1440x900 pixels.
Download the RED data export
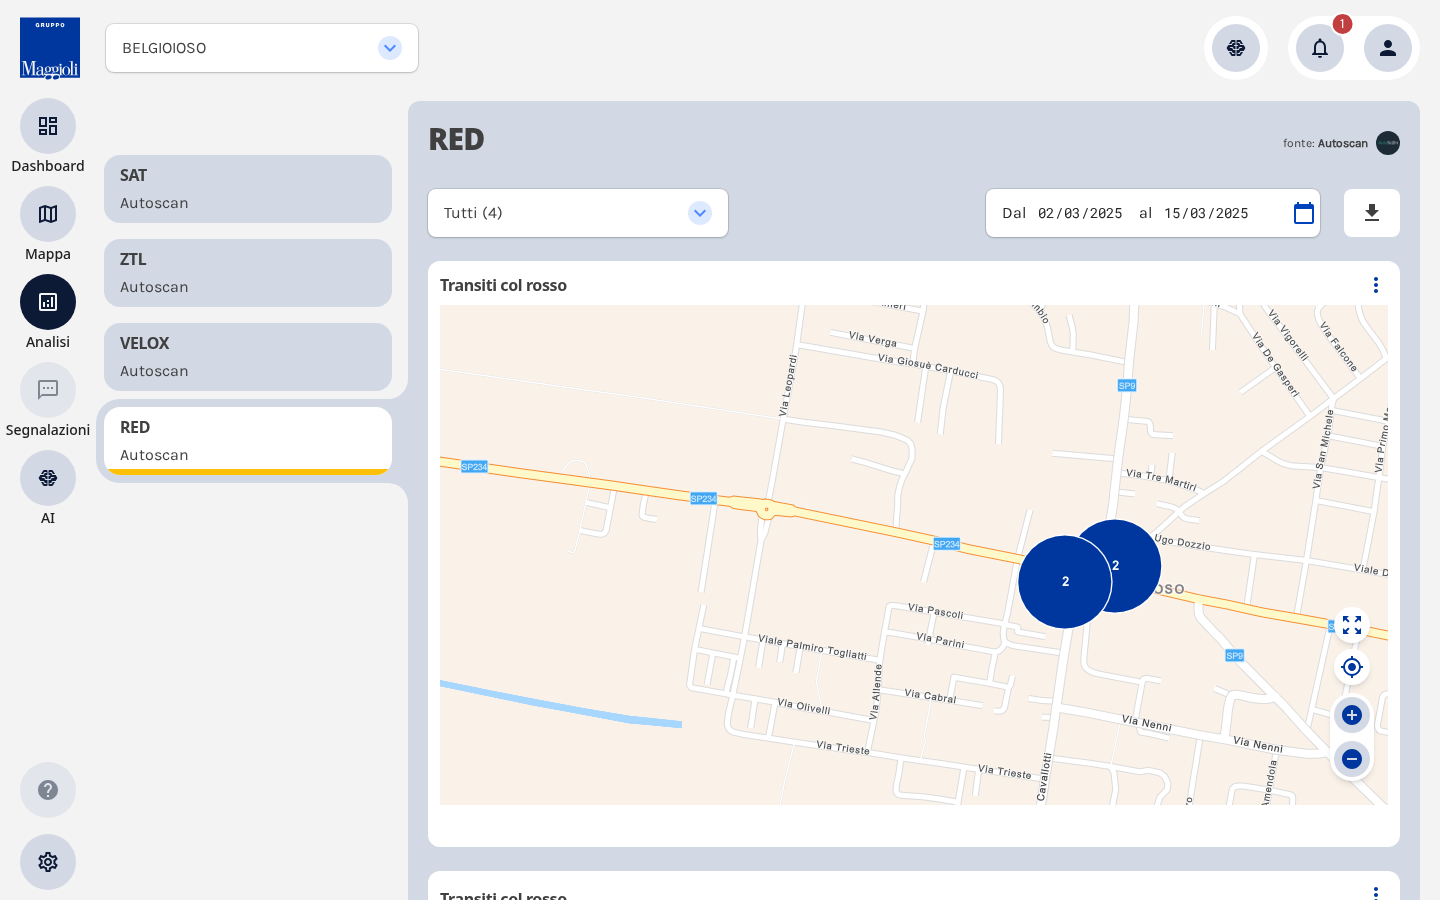[1372, 213]
